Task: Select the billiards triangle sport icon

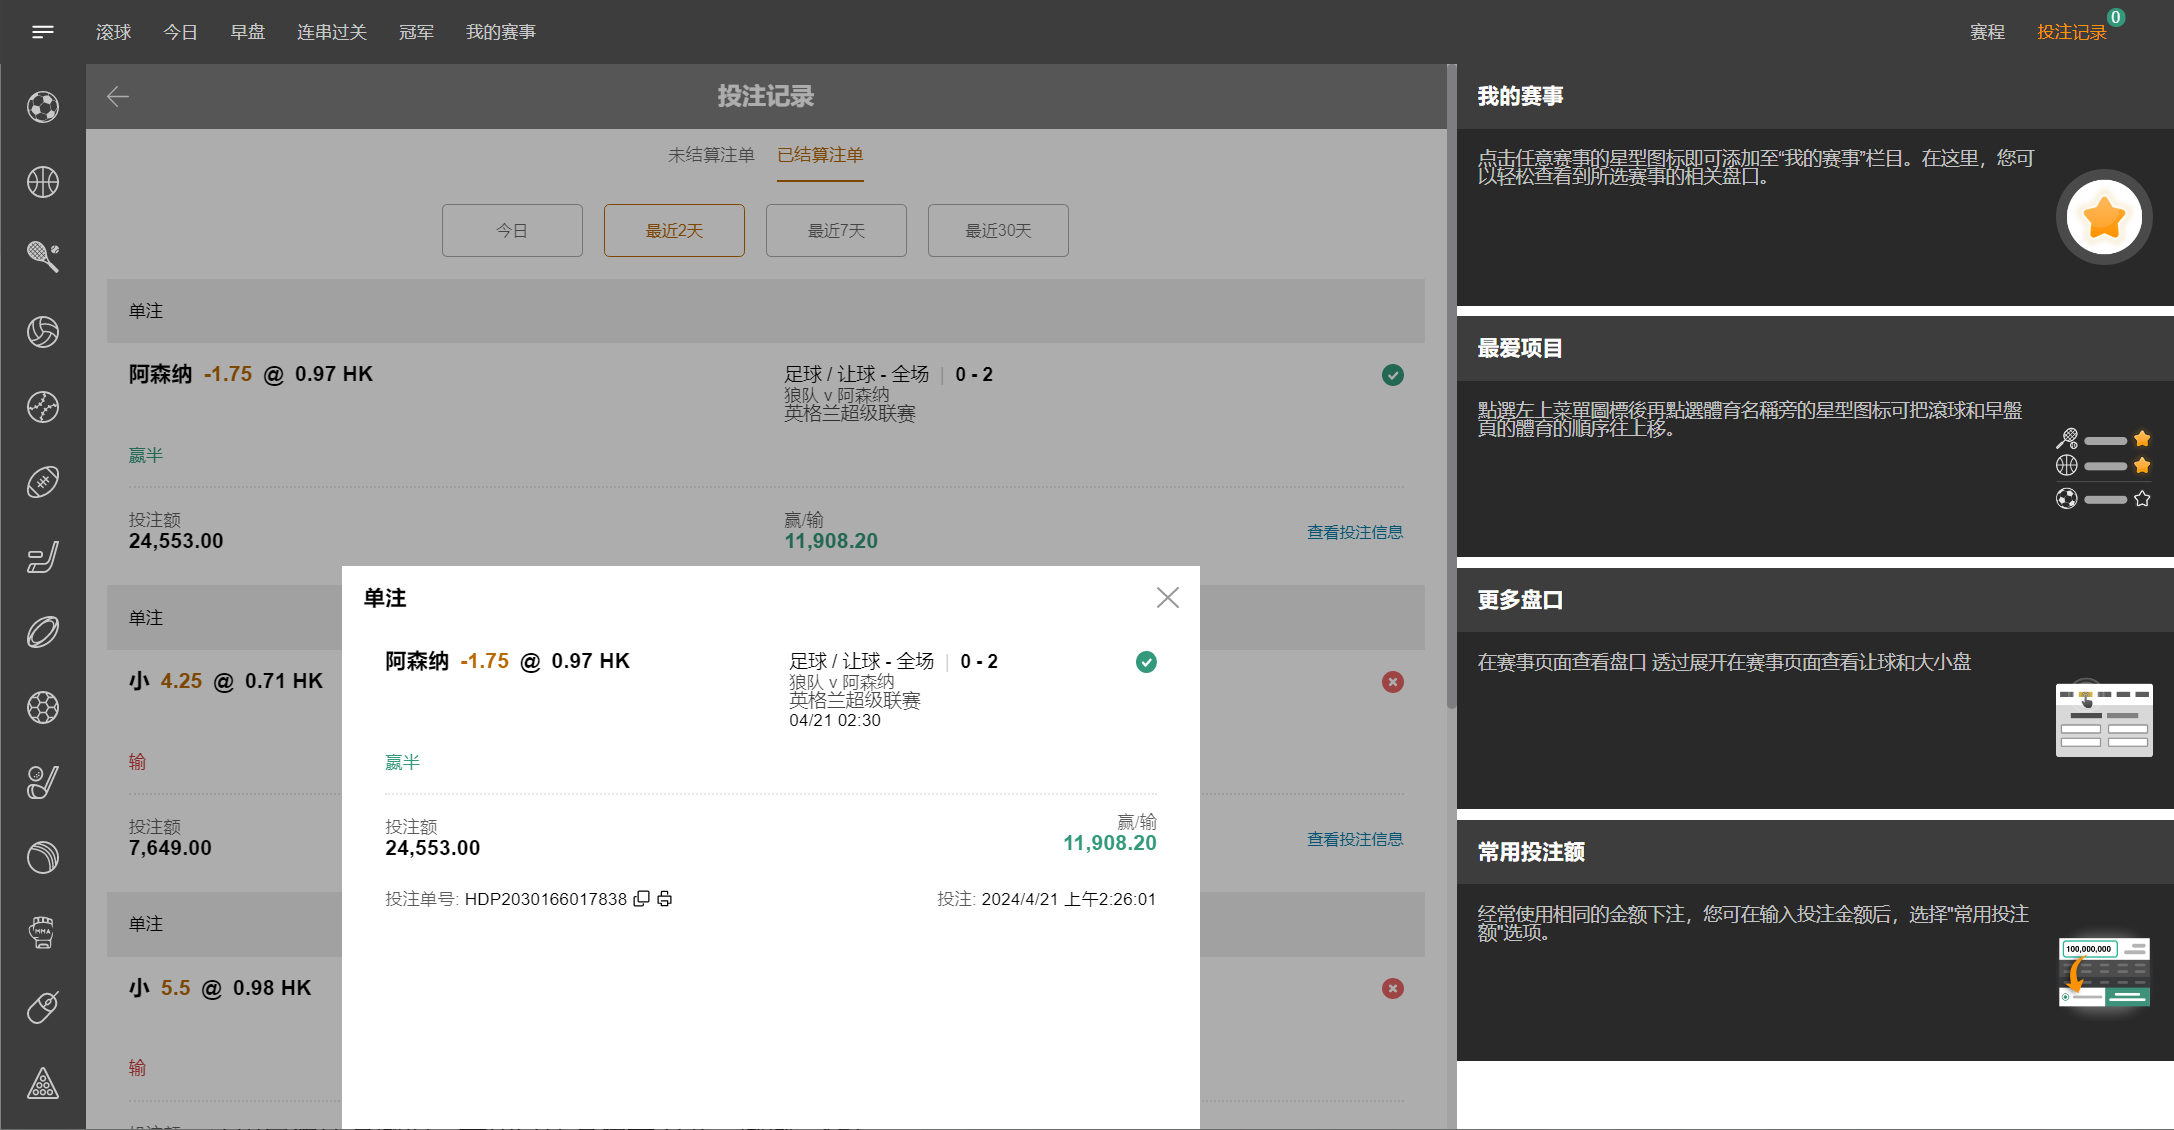Action: pos(42,1083)
